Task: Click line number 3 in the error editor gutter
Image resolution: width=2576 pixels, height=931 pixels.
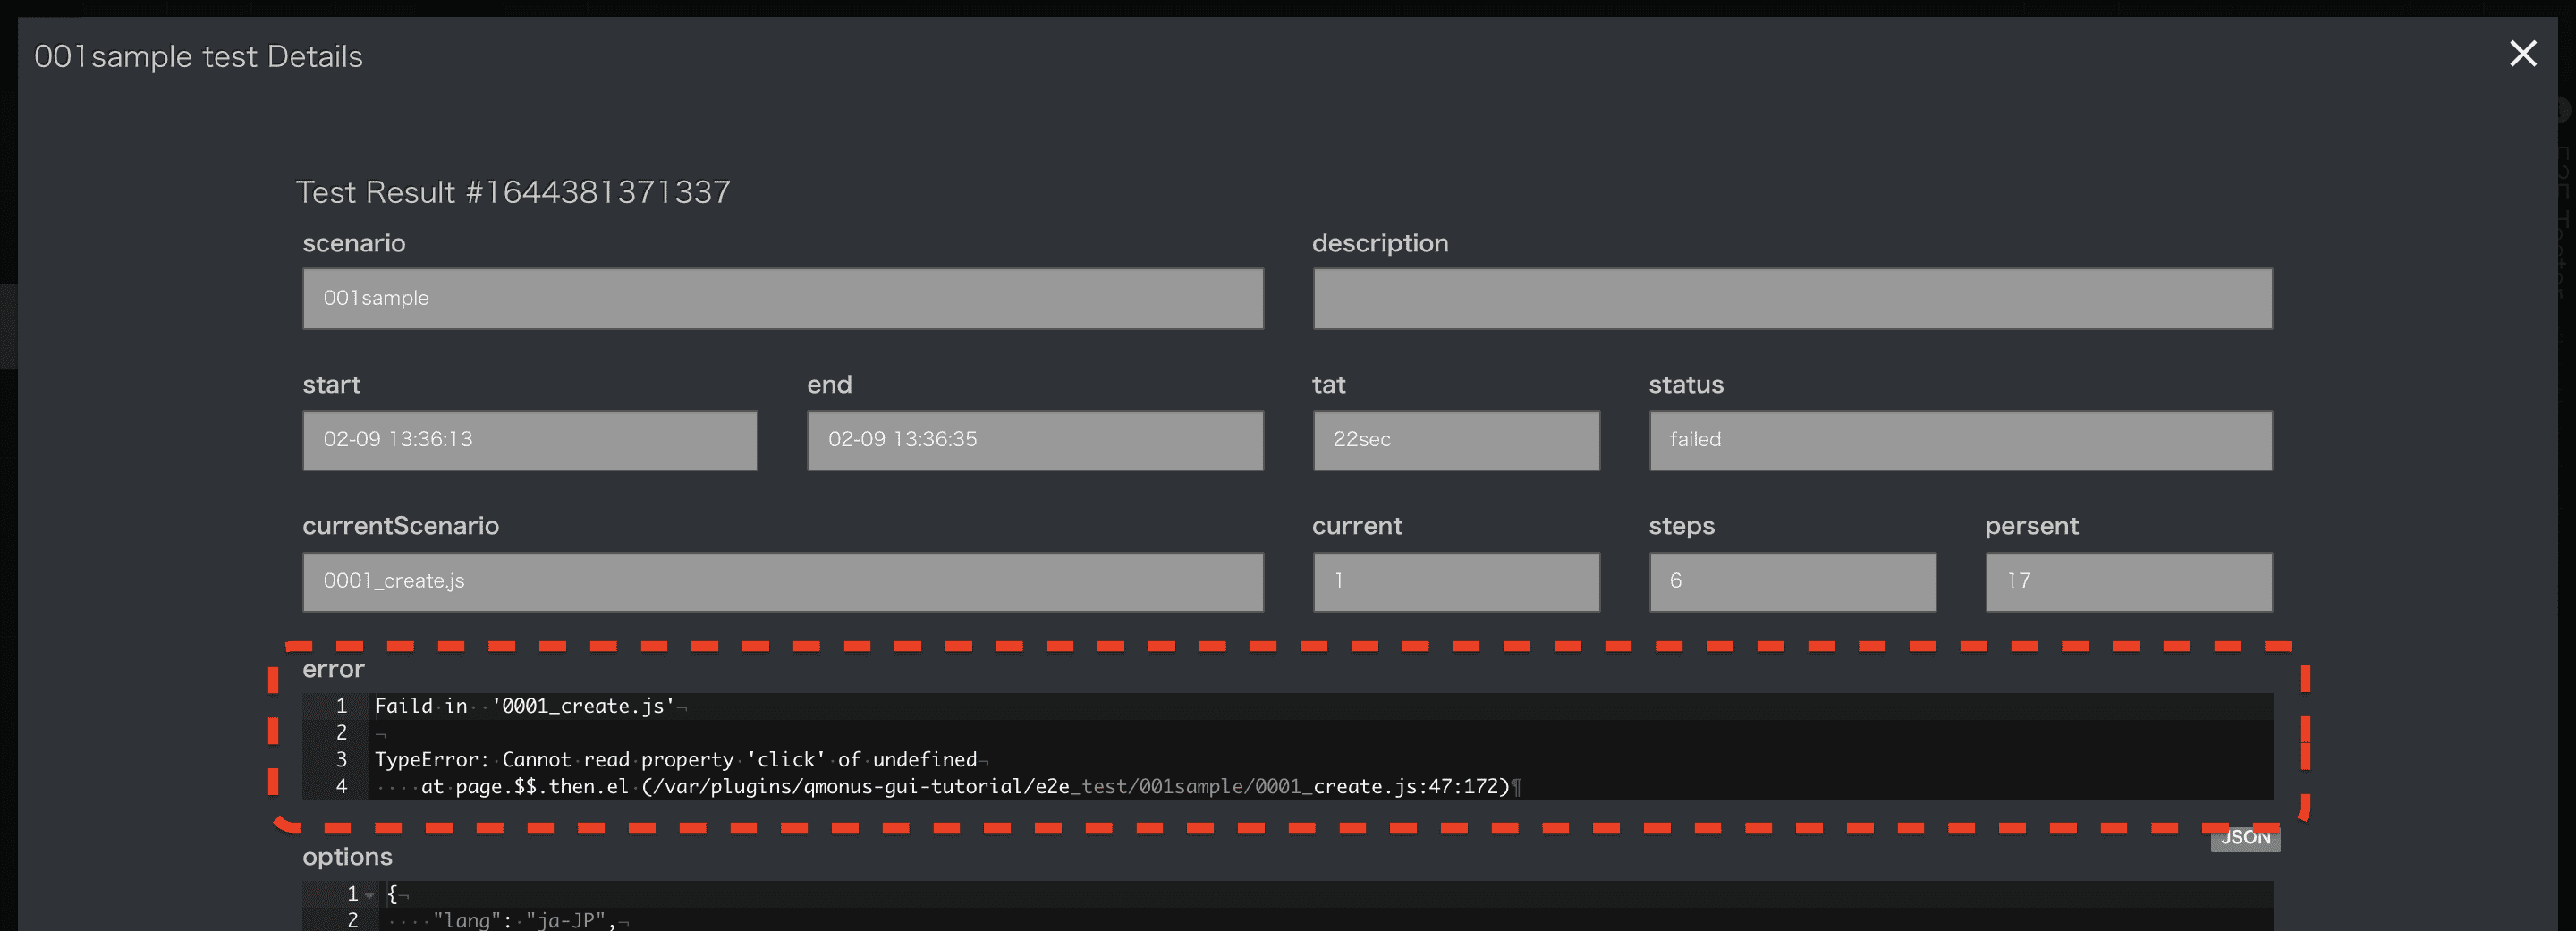Action: coord(341,760)
